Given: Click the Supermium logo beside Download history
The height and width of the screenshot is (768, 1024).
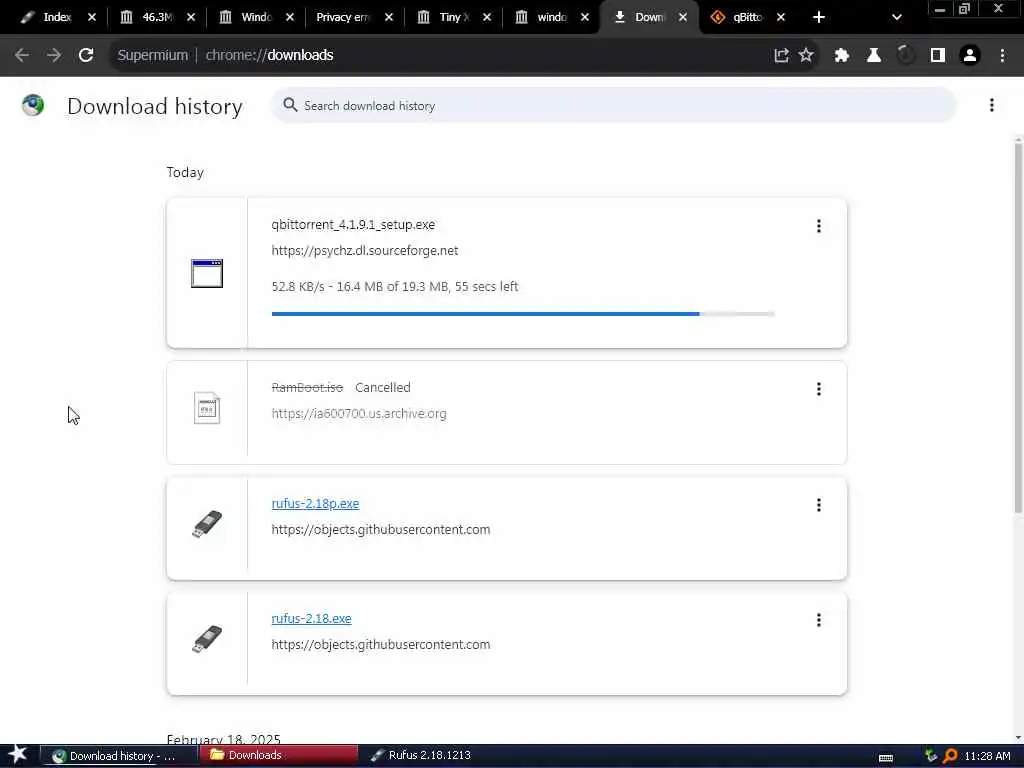Looking at the screenshot, I should [33, 104].
